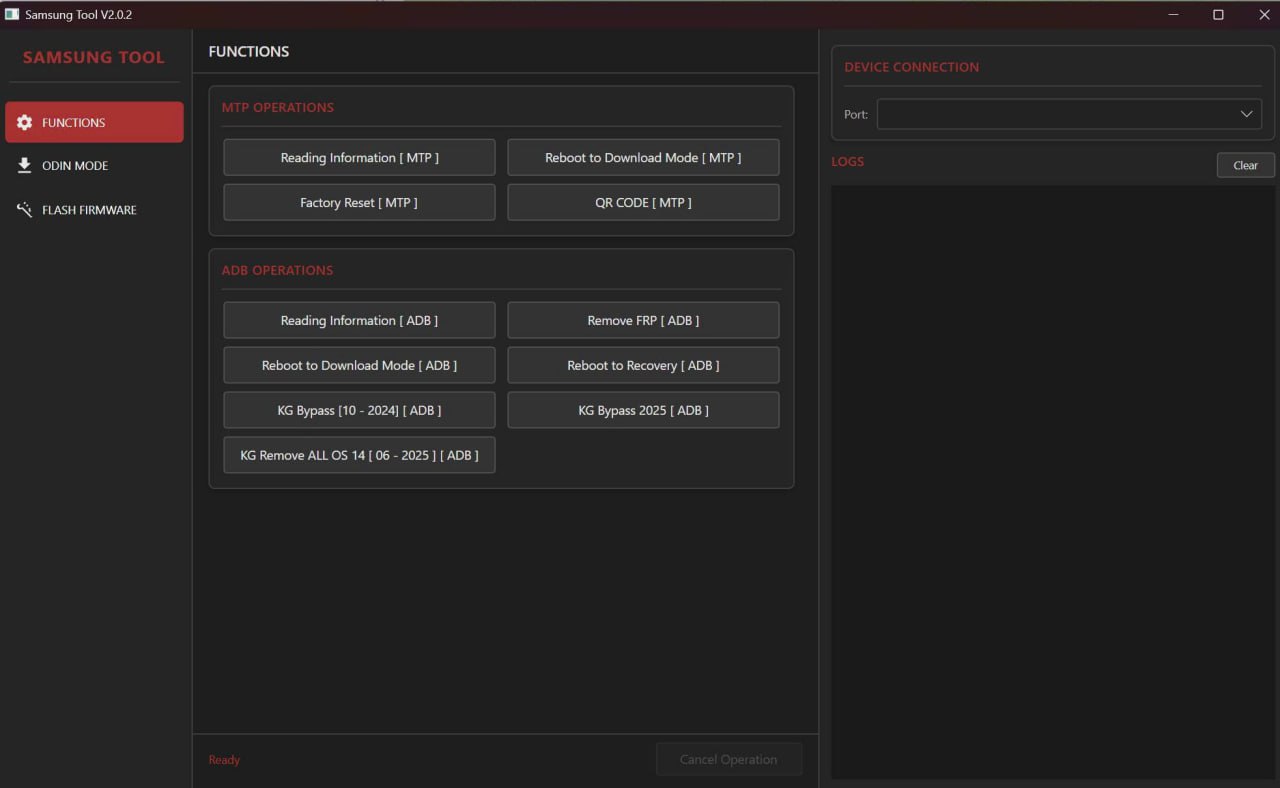Click the Port combo box field
Image resolution: width=1280 pixels, height=788 pixels.
pyautogui.click(x=1069, y=114)
